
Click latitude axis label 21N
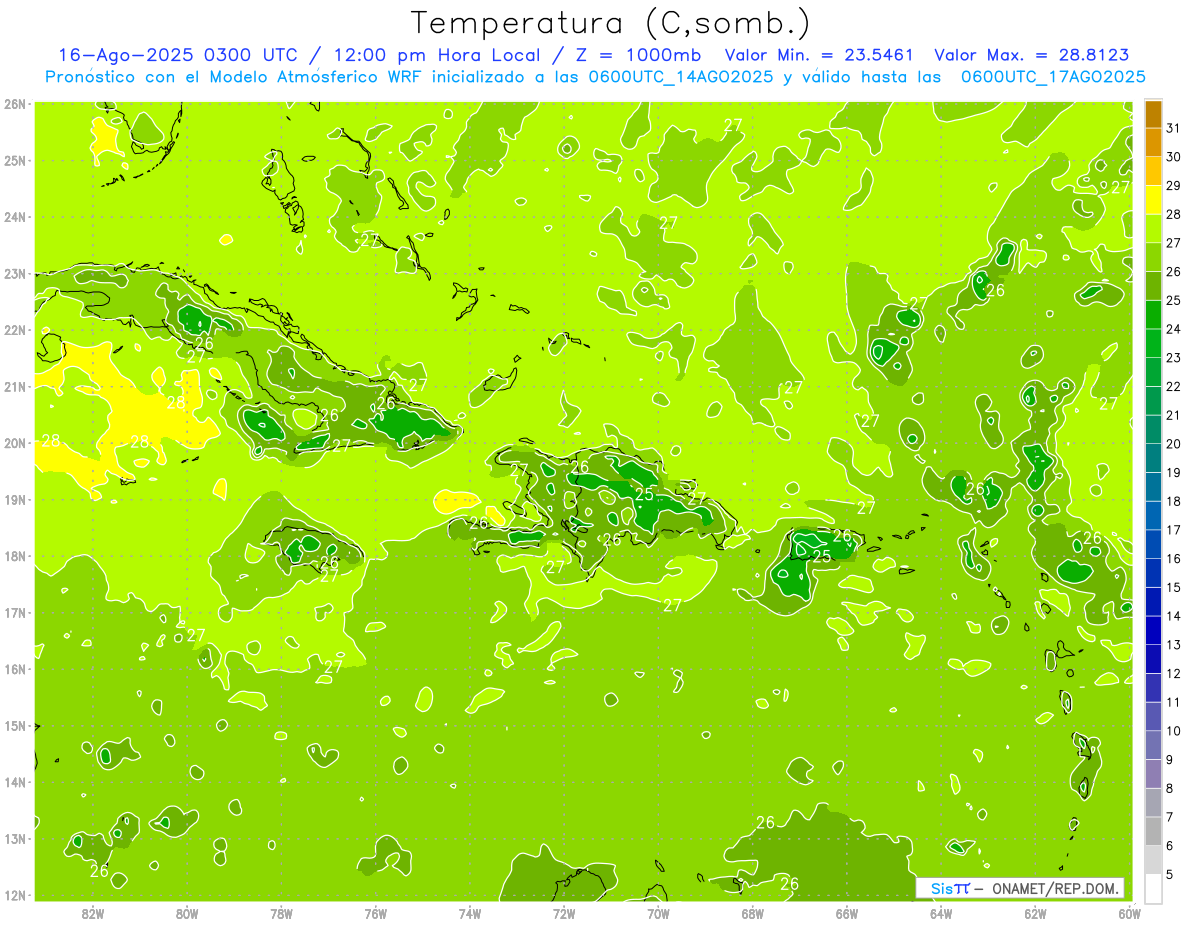click(x=16, y=387)
